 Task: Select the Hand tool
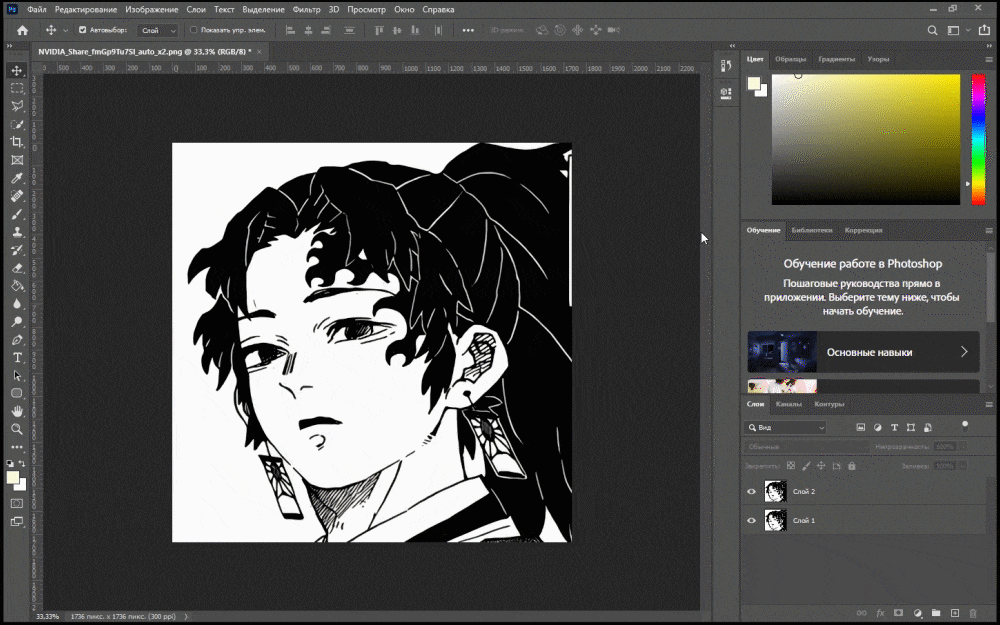point(17,411)
